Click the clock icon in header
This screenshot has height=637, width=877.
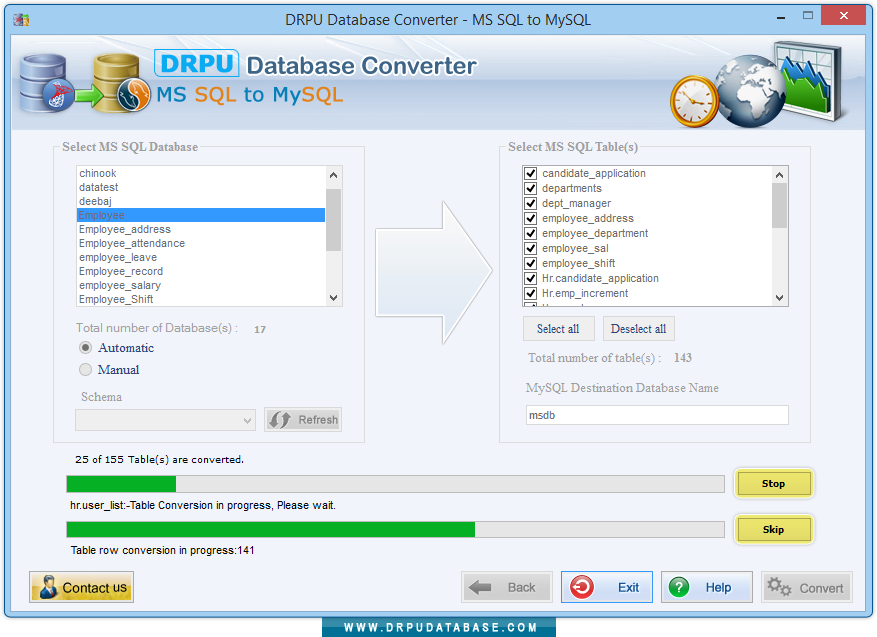694,101
